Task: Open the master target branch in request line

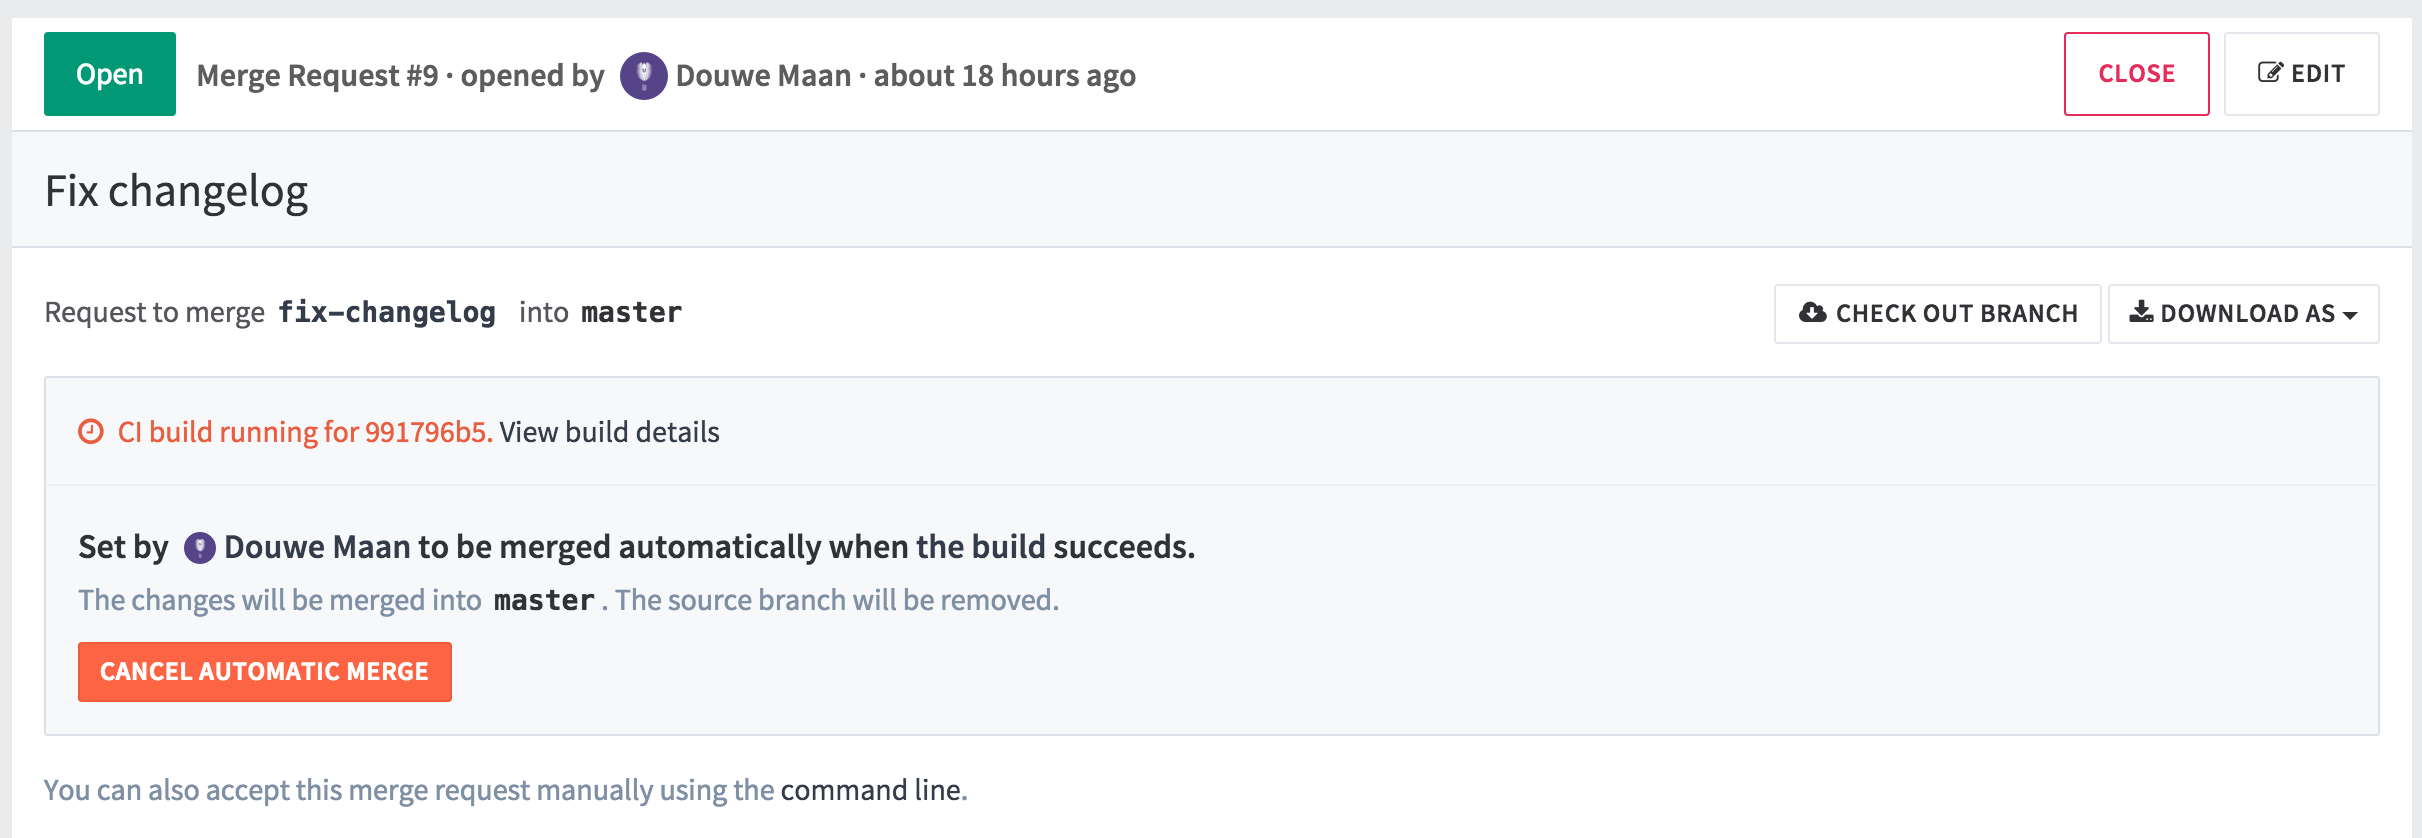Action: pos(631,313)
